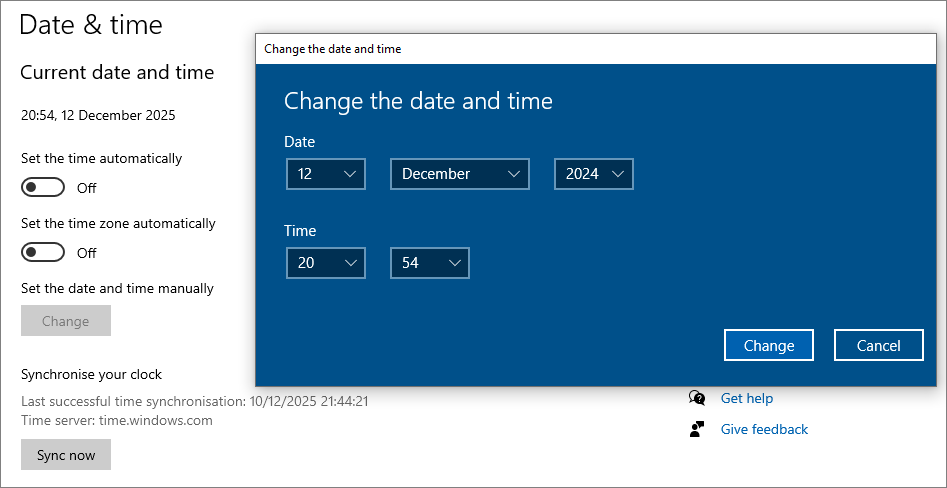Click greyed Change button under manual setting
Screen dimensions: 947x488
66,321
